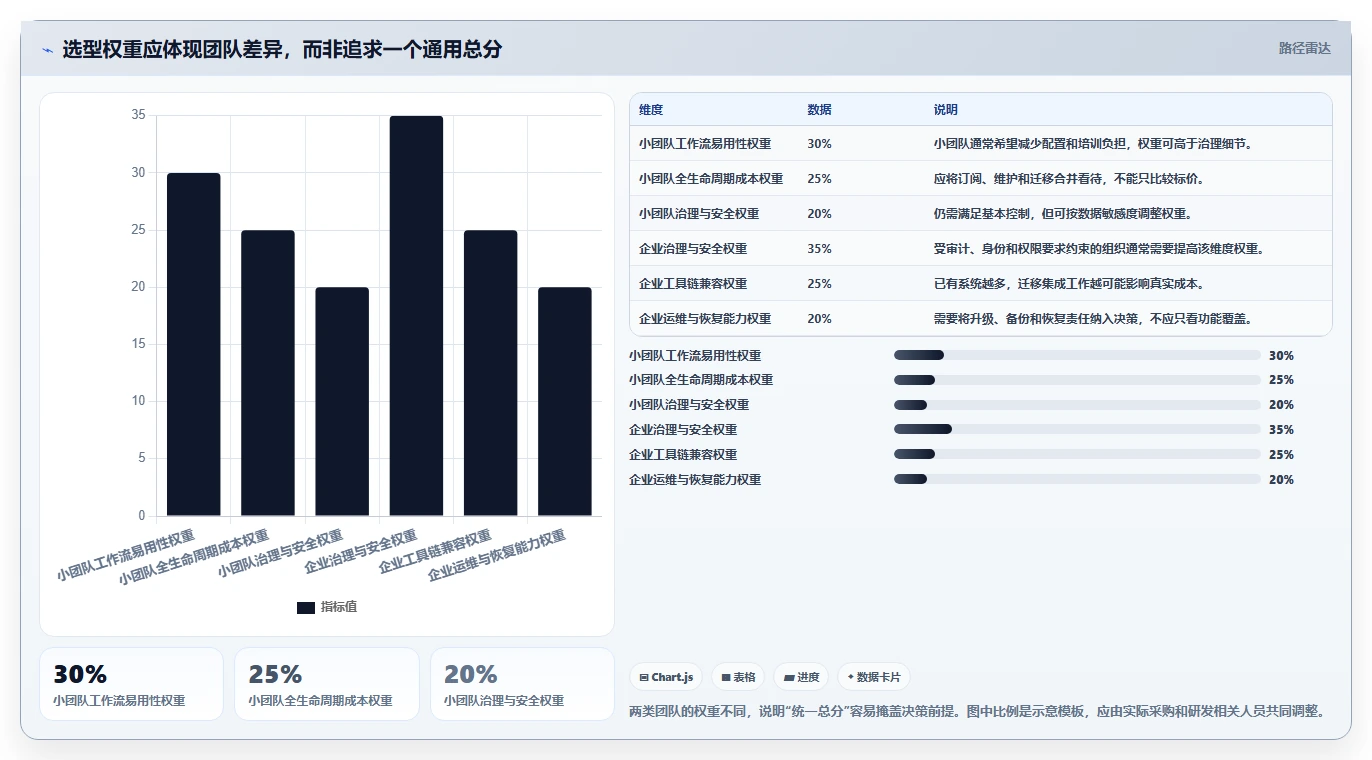Select the bar for 小团队工作流易用性权重
1372x760 pixels.
tap(193, 344)
